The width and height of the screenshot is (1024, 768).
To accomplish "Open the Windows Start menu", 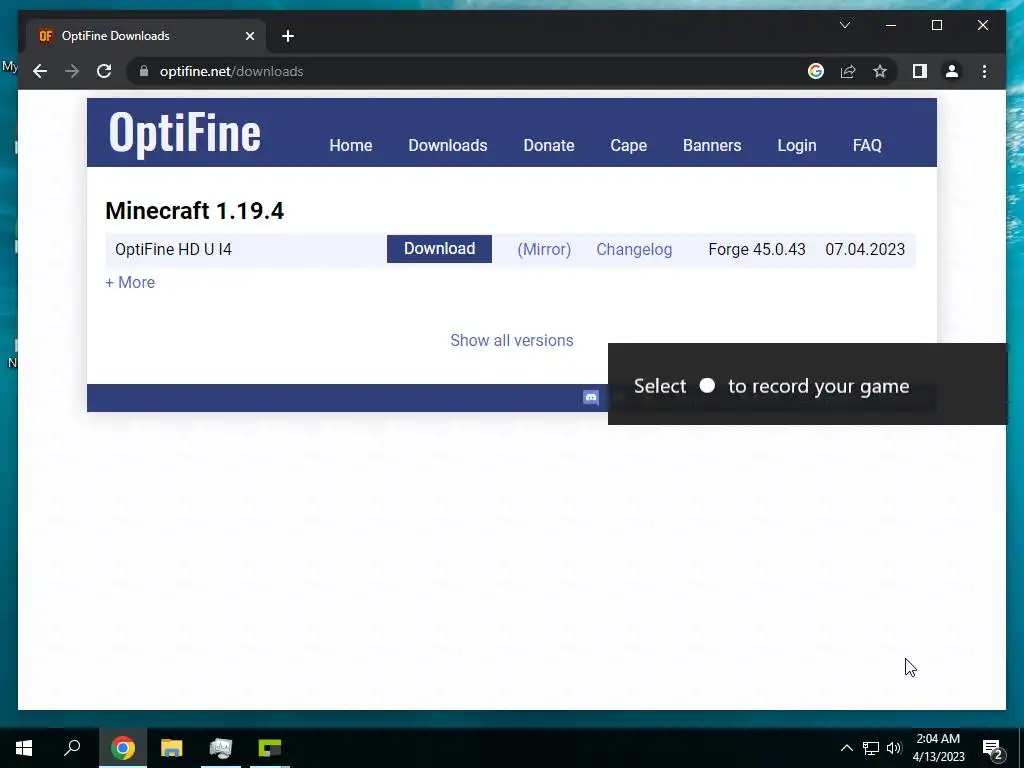I will coord(24,748).
